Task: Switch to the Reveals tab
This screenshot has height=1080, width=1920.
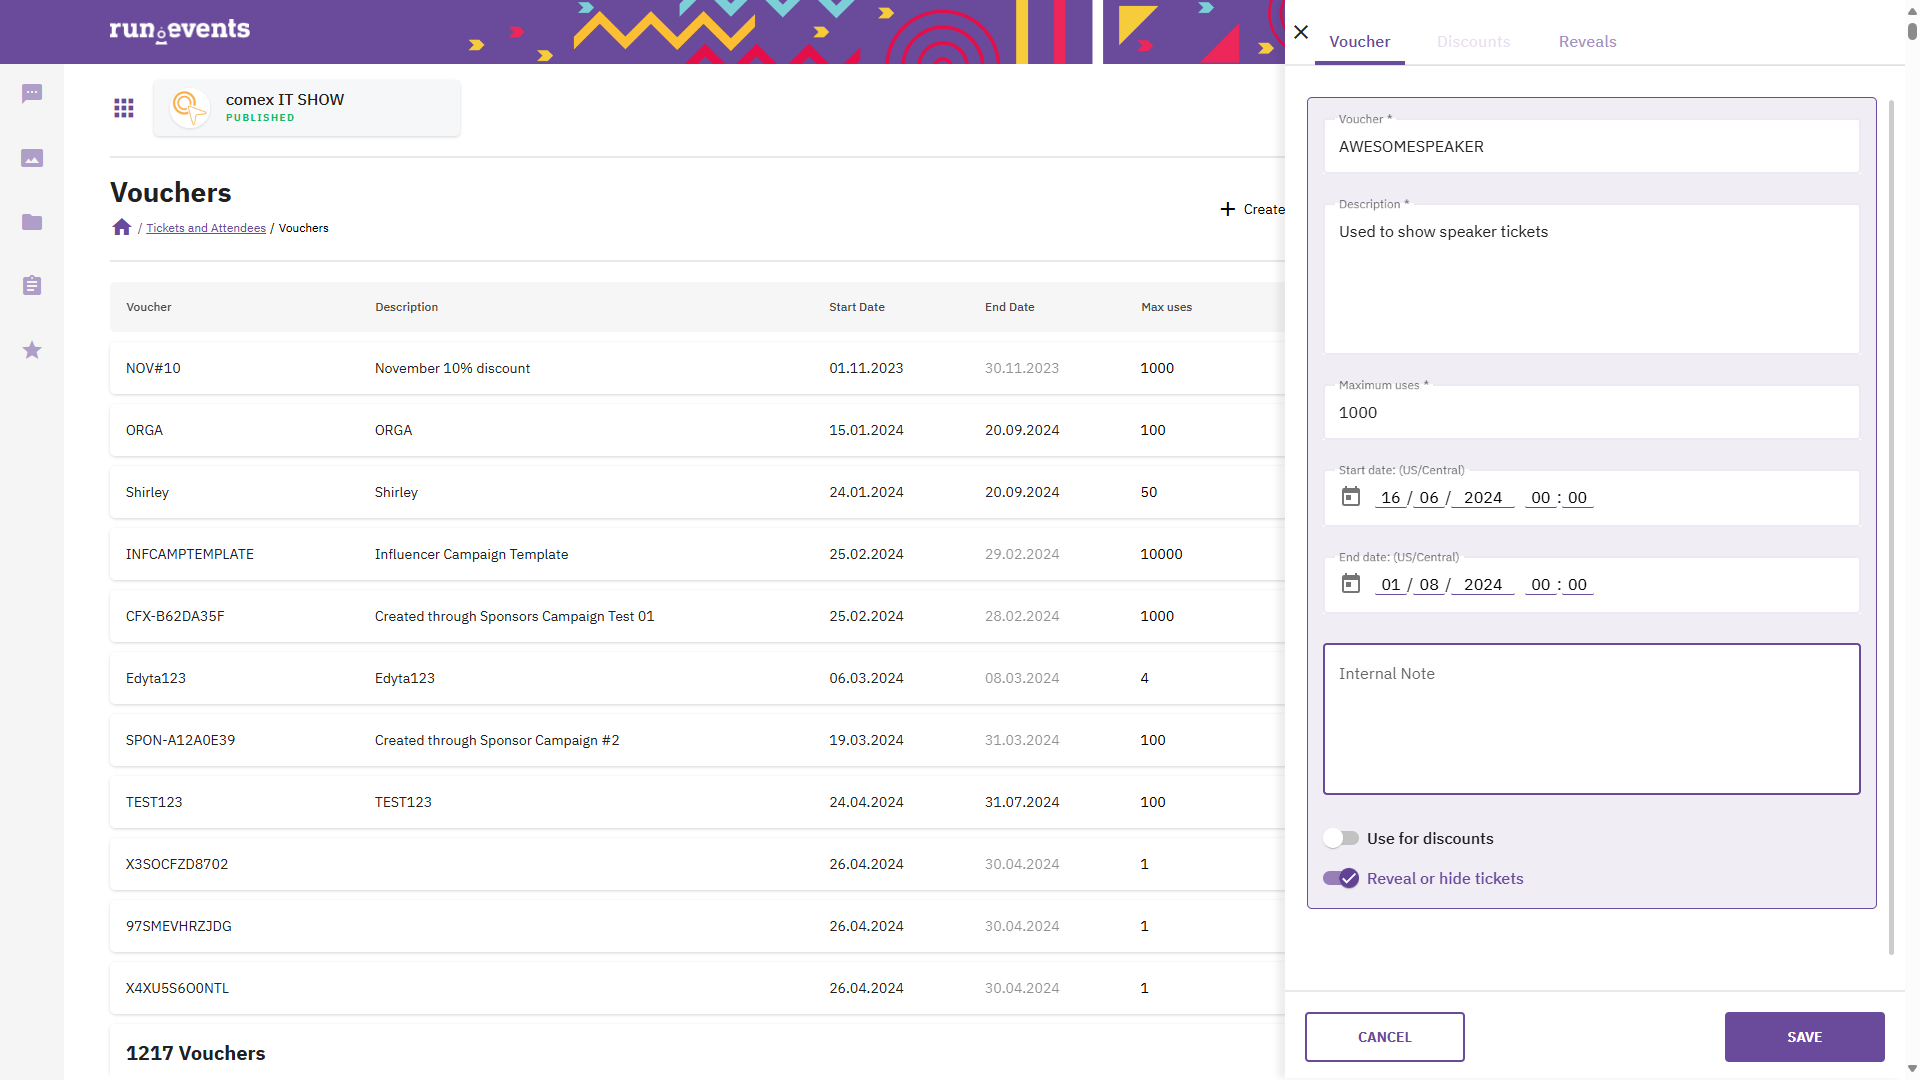Action: point(1588,42)
